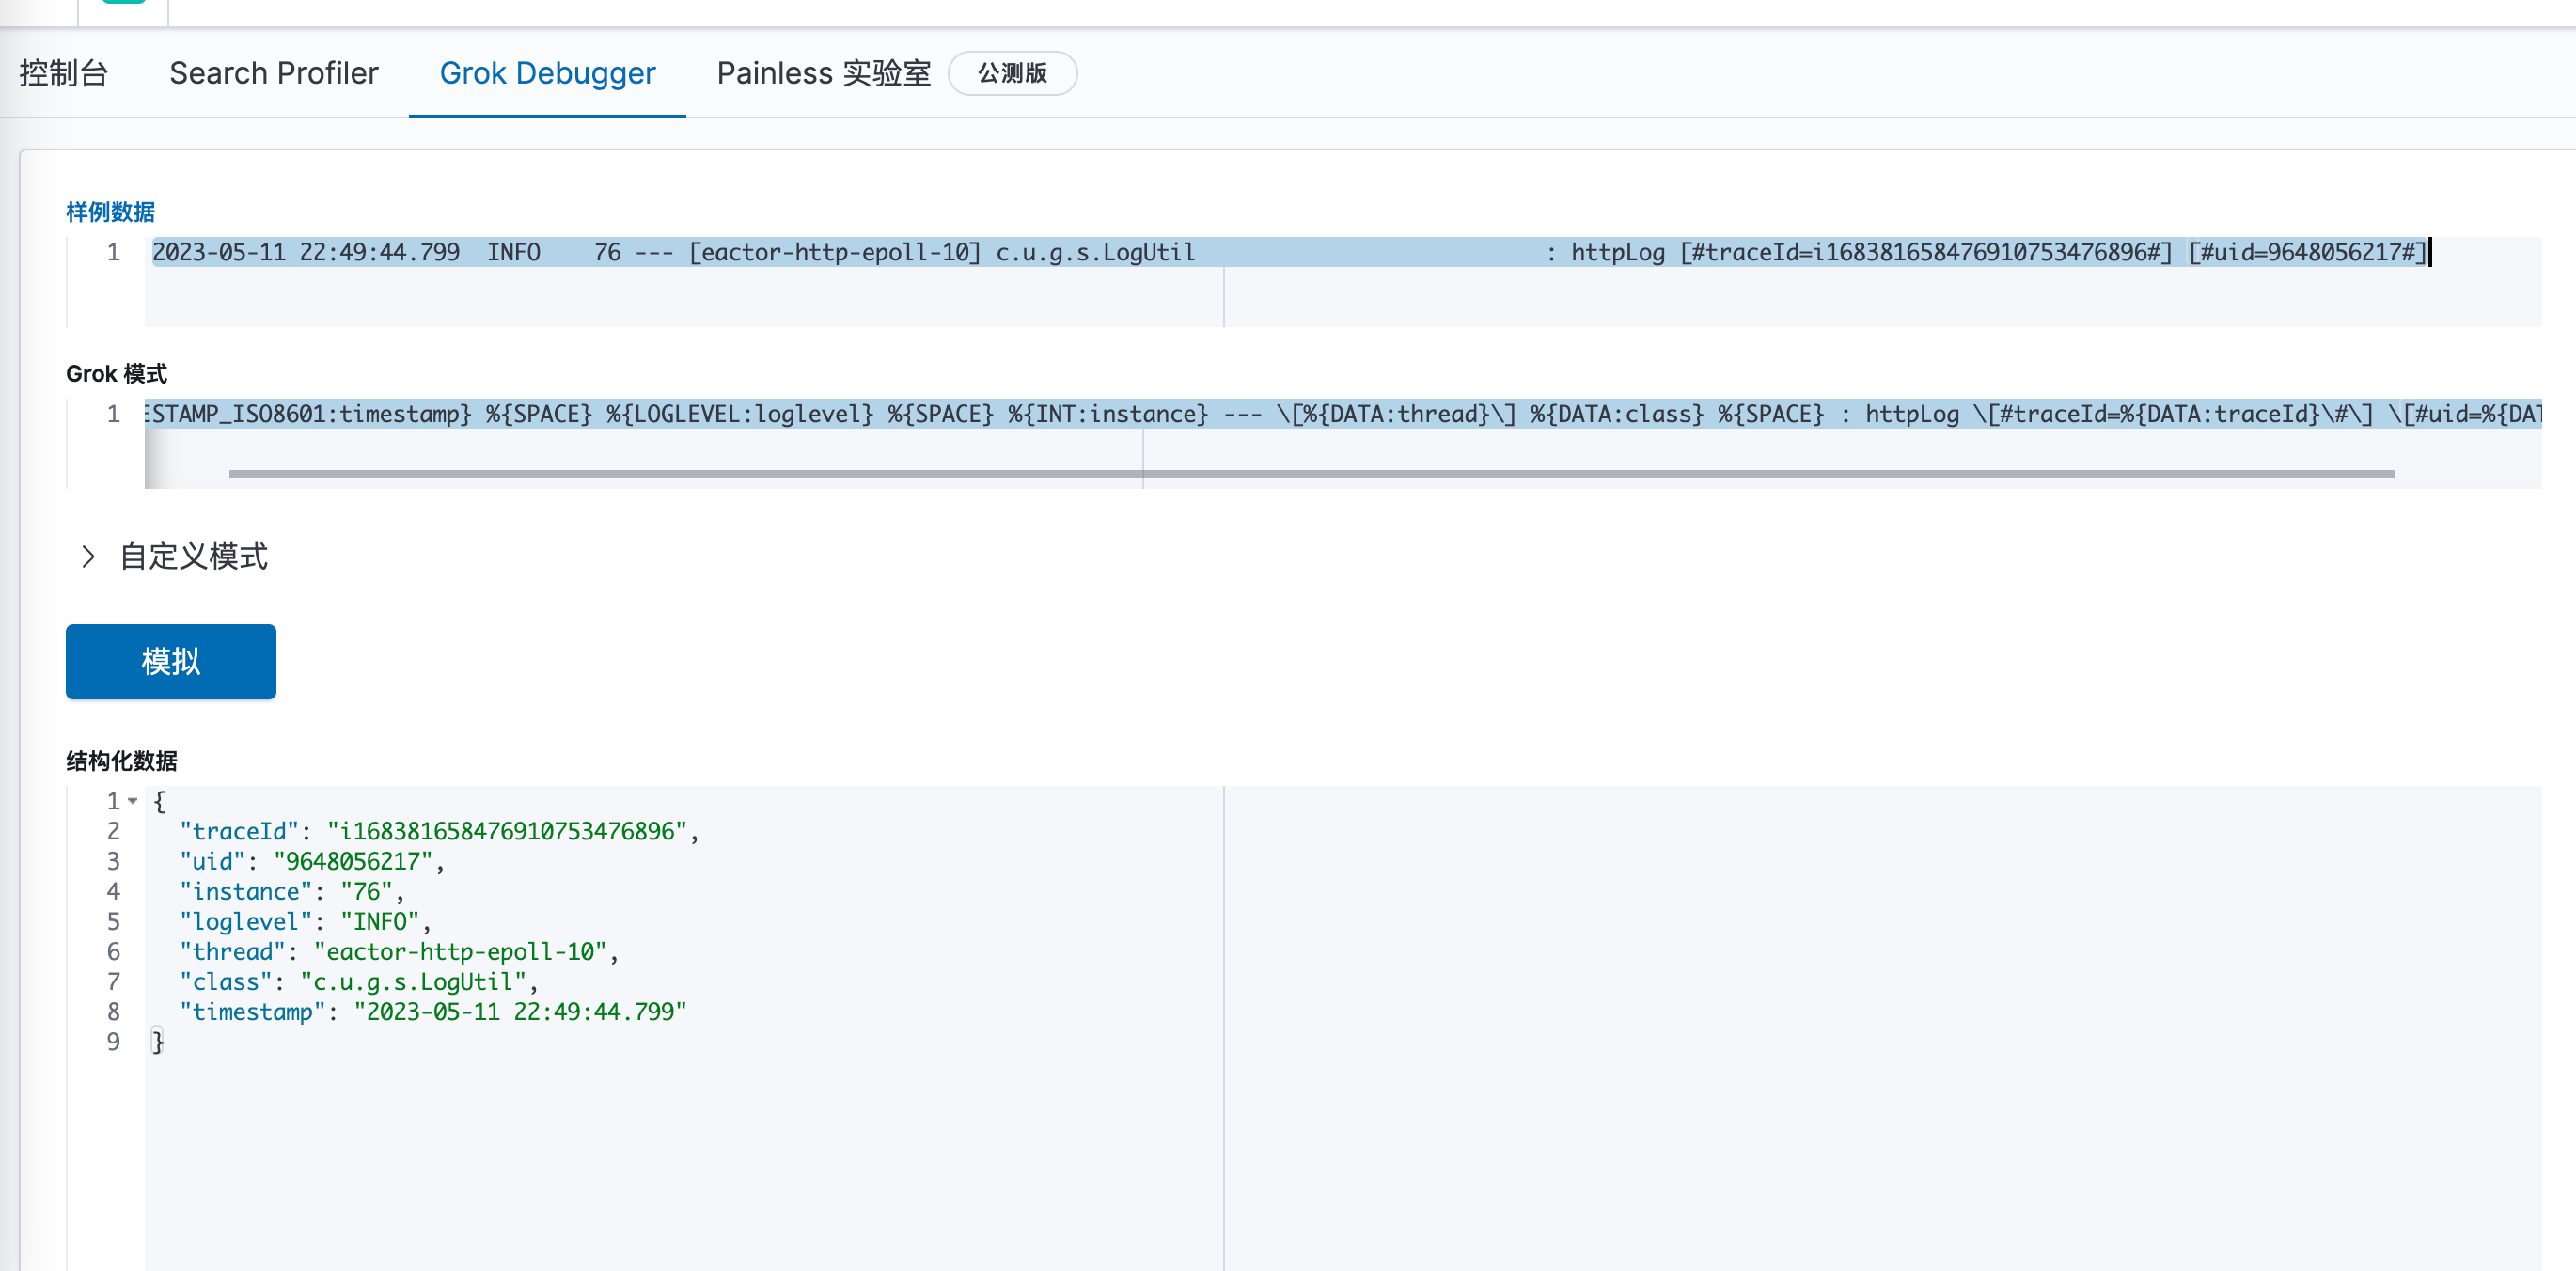Switch to the 控制台 tab
The height and width of the screenshot is (1271, 2576).
(x=63, y=73)
